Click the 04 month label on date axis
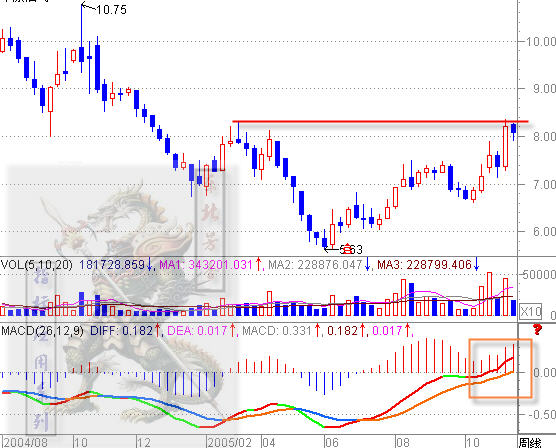The height and width of the screenshot is (448, 556). [269, 443]
